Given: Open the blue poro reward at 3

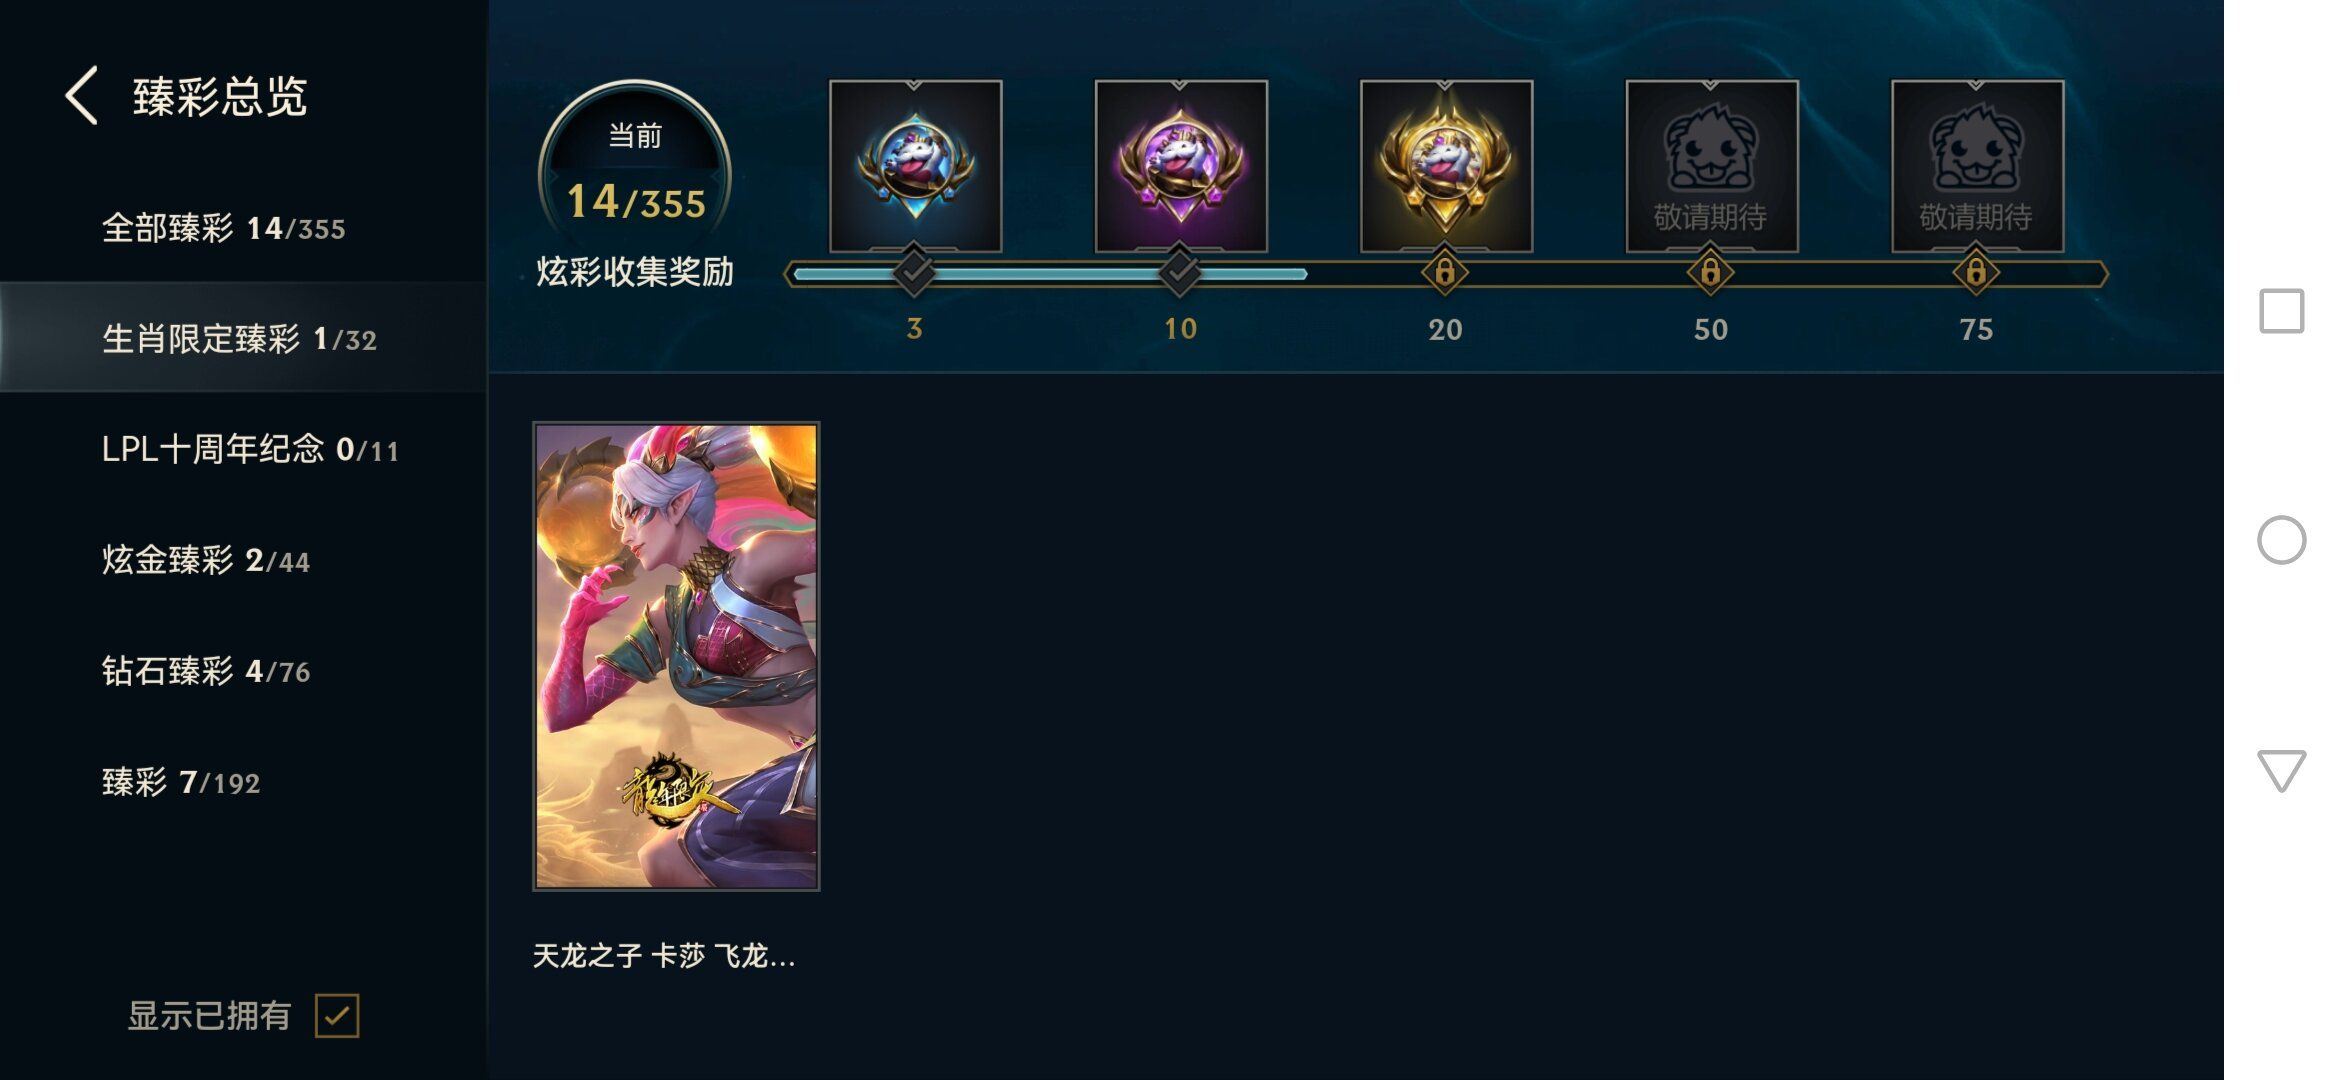Looking at the screenshot, I should pyautogui.click(x=915, y=166).
